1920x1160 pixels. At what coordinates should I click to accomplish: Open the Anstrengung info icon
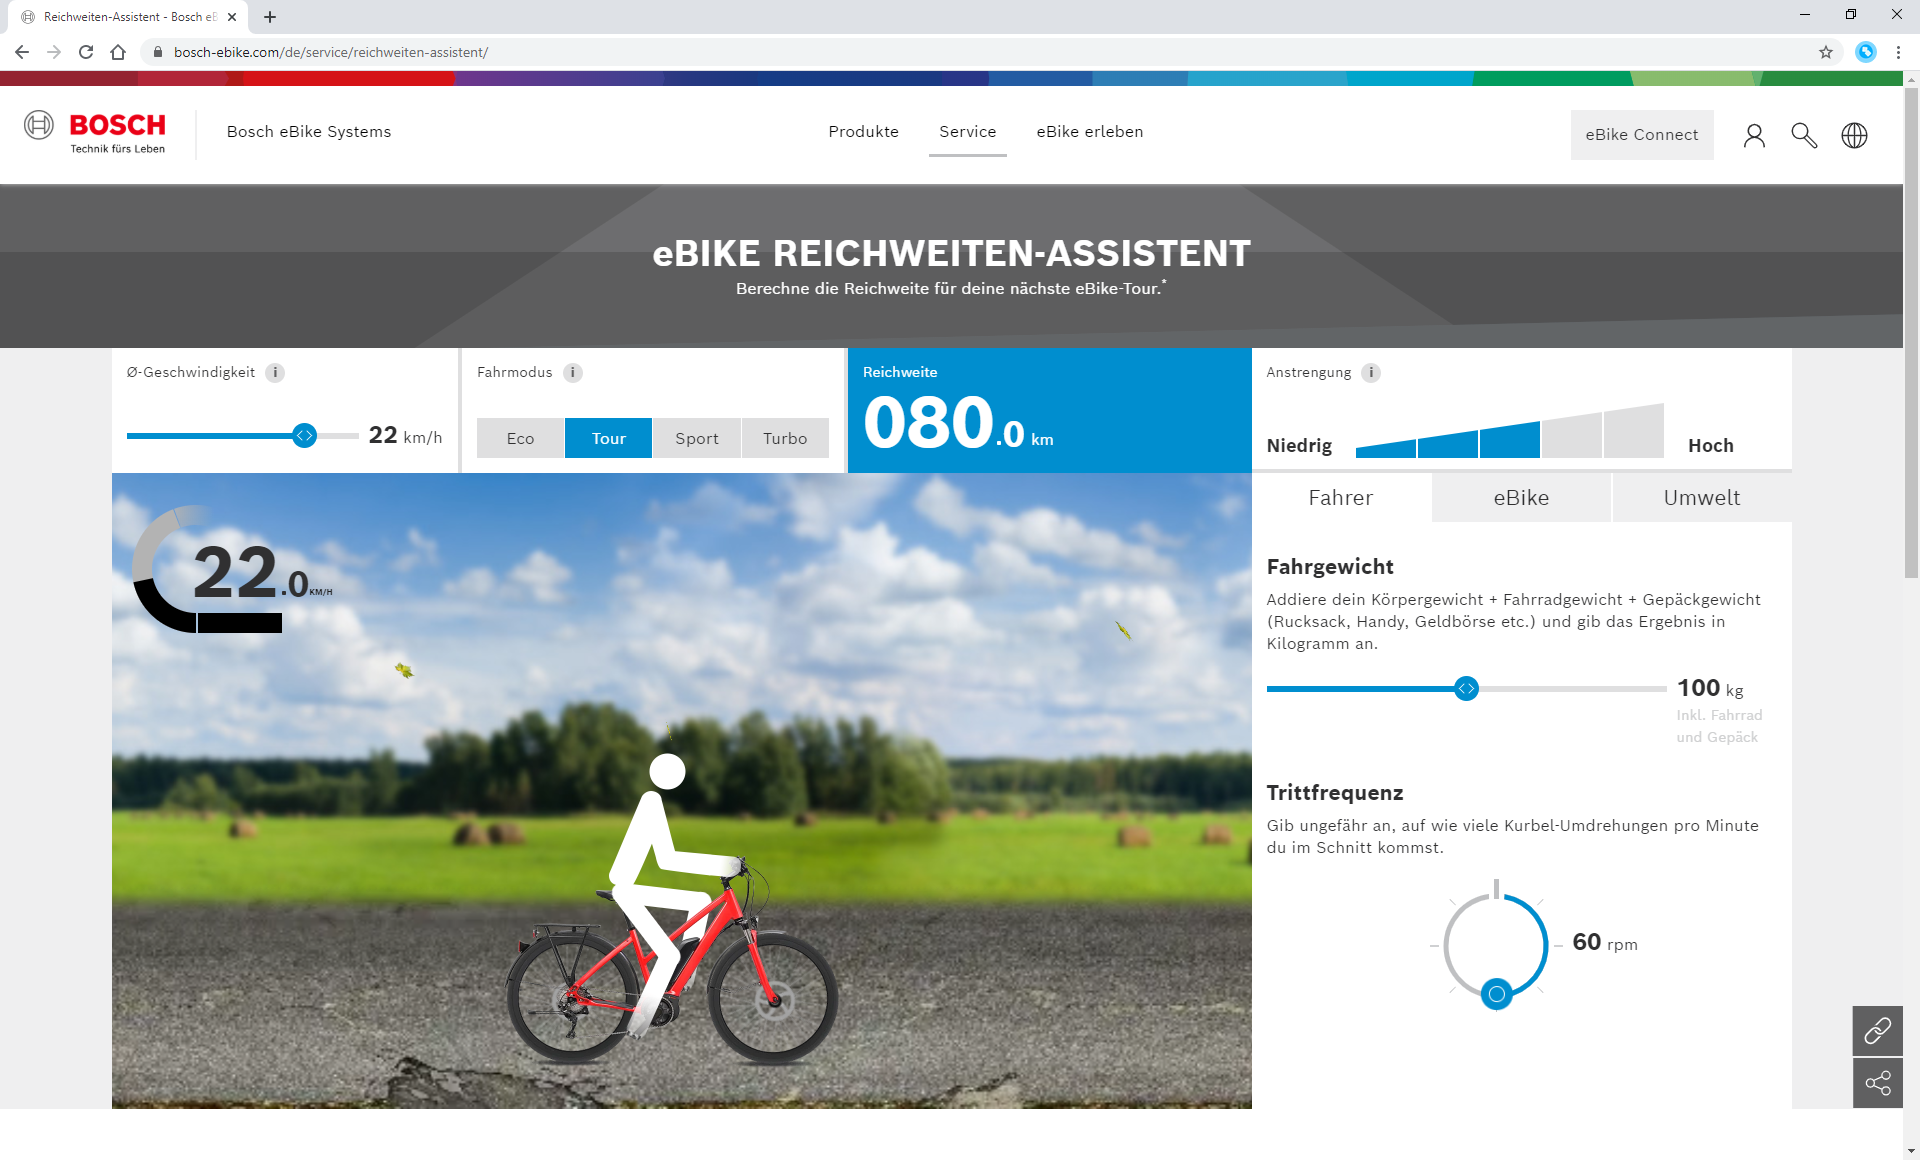coord(1371,372)
